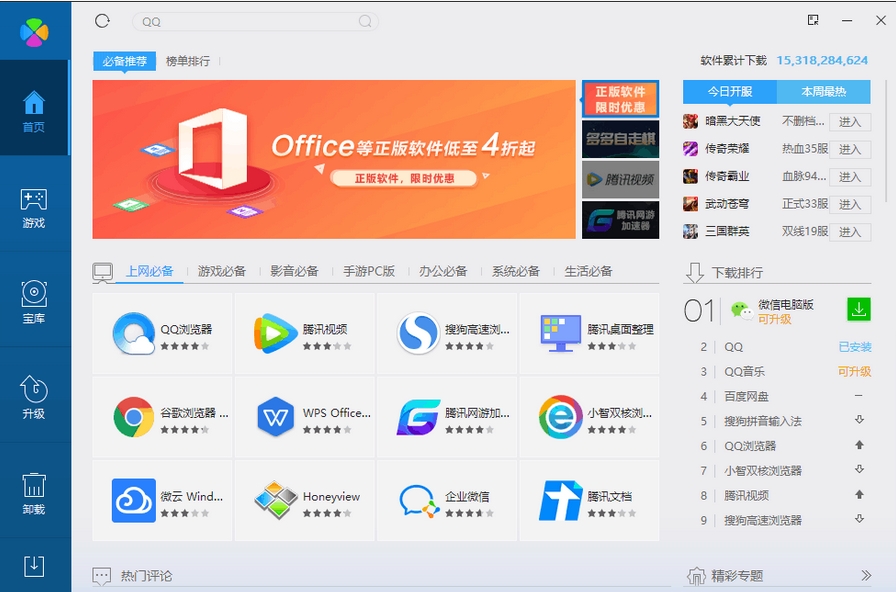Open the 宝库 library section
Screen dimensions: 896x592
(34, 302)
